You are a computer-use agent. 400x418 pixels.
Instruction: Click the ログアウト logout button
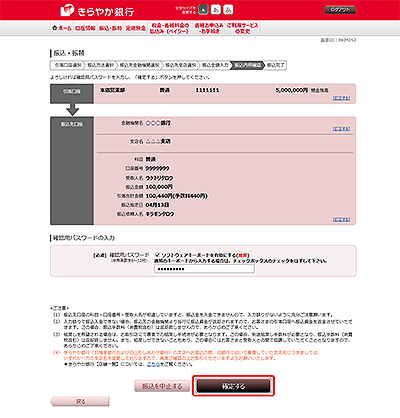(340, 10)
